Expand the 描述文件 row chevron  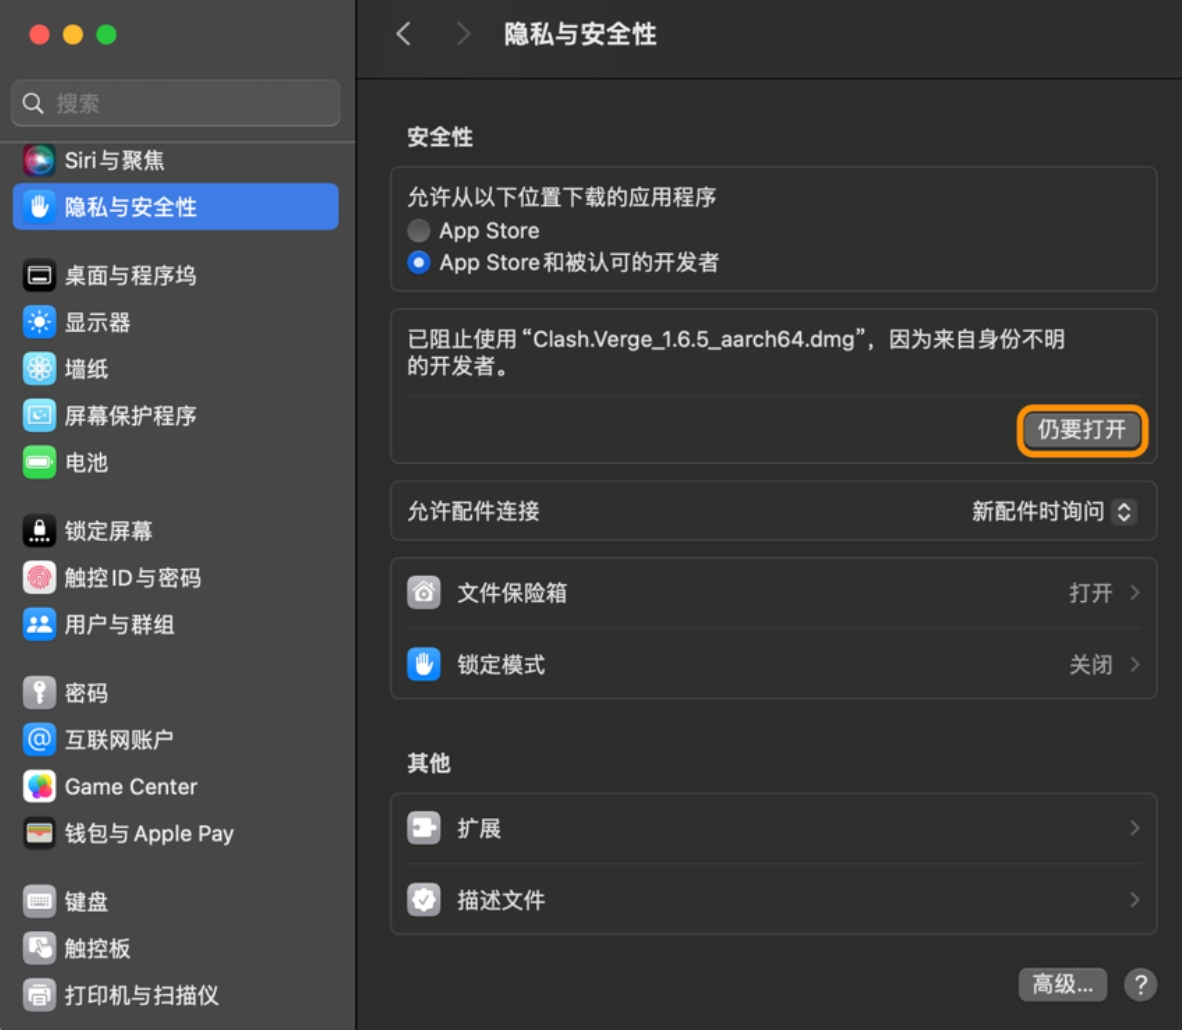(x=1135, y=900)
